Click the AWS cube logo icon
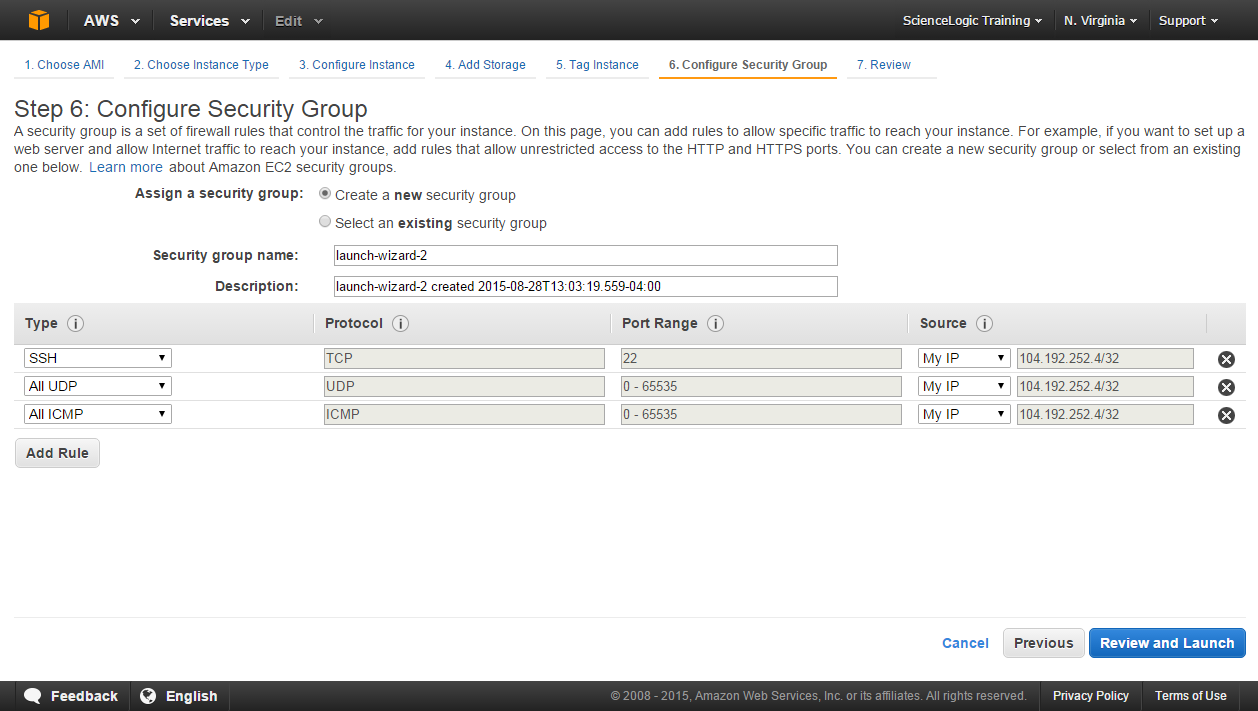The height and width of the screenshot is (711, 1258). point(38,19)
